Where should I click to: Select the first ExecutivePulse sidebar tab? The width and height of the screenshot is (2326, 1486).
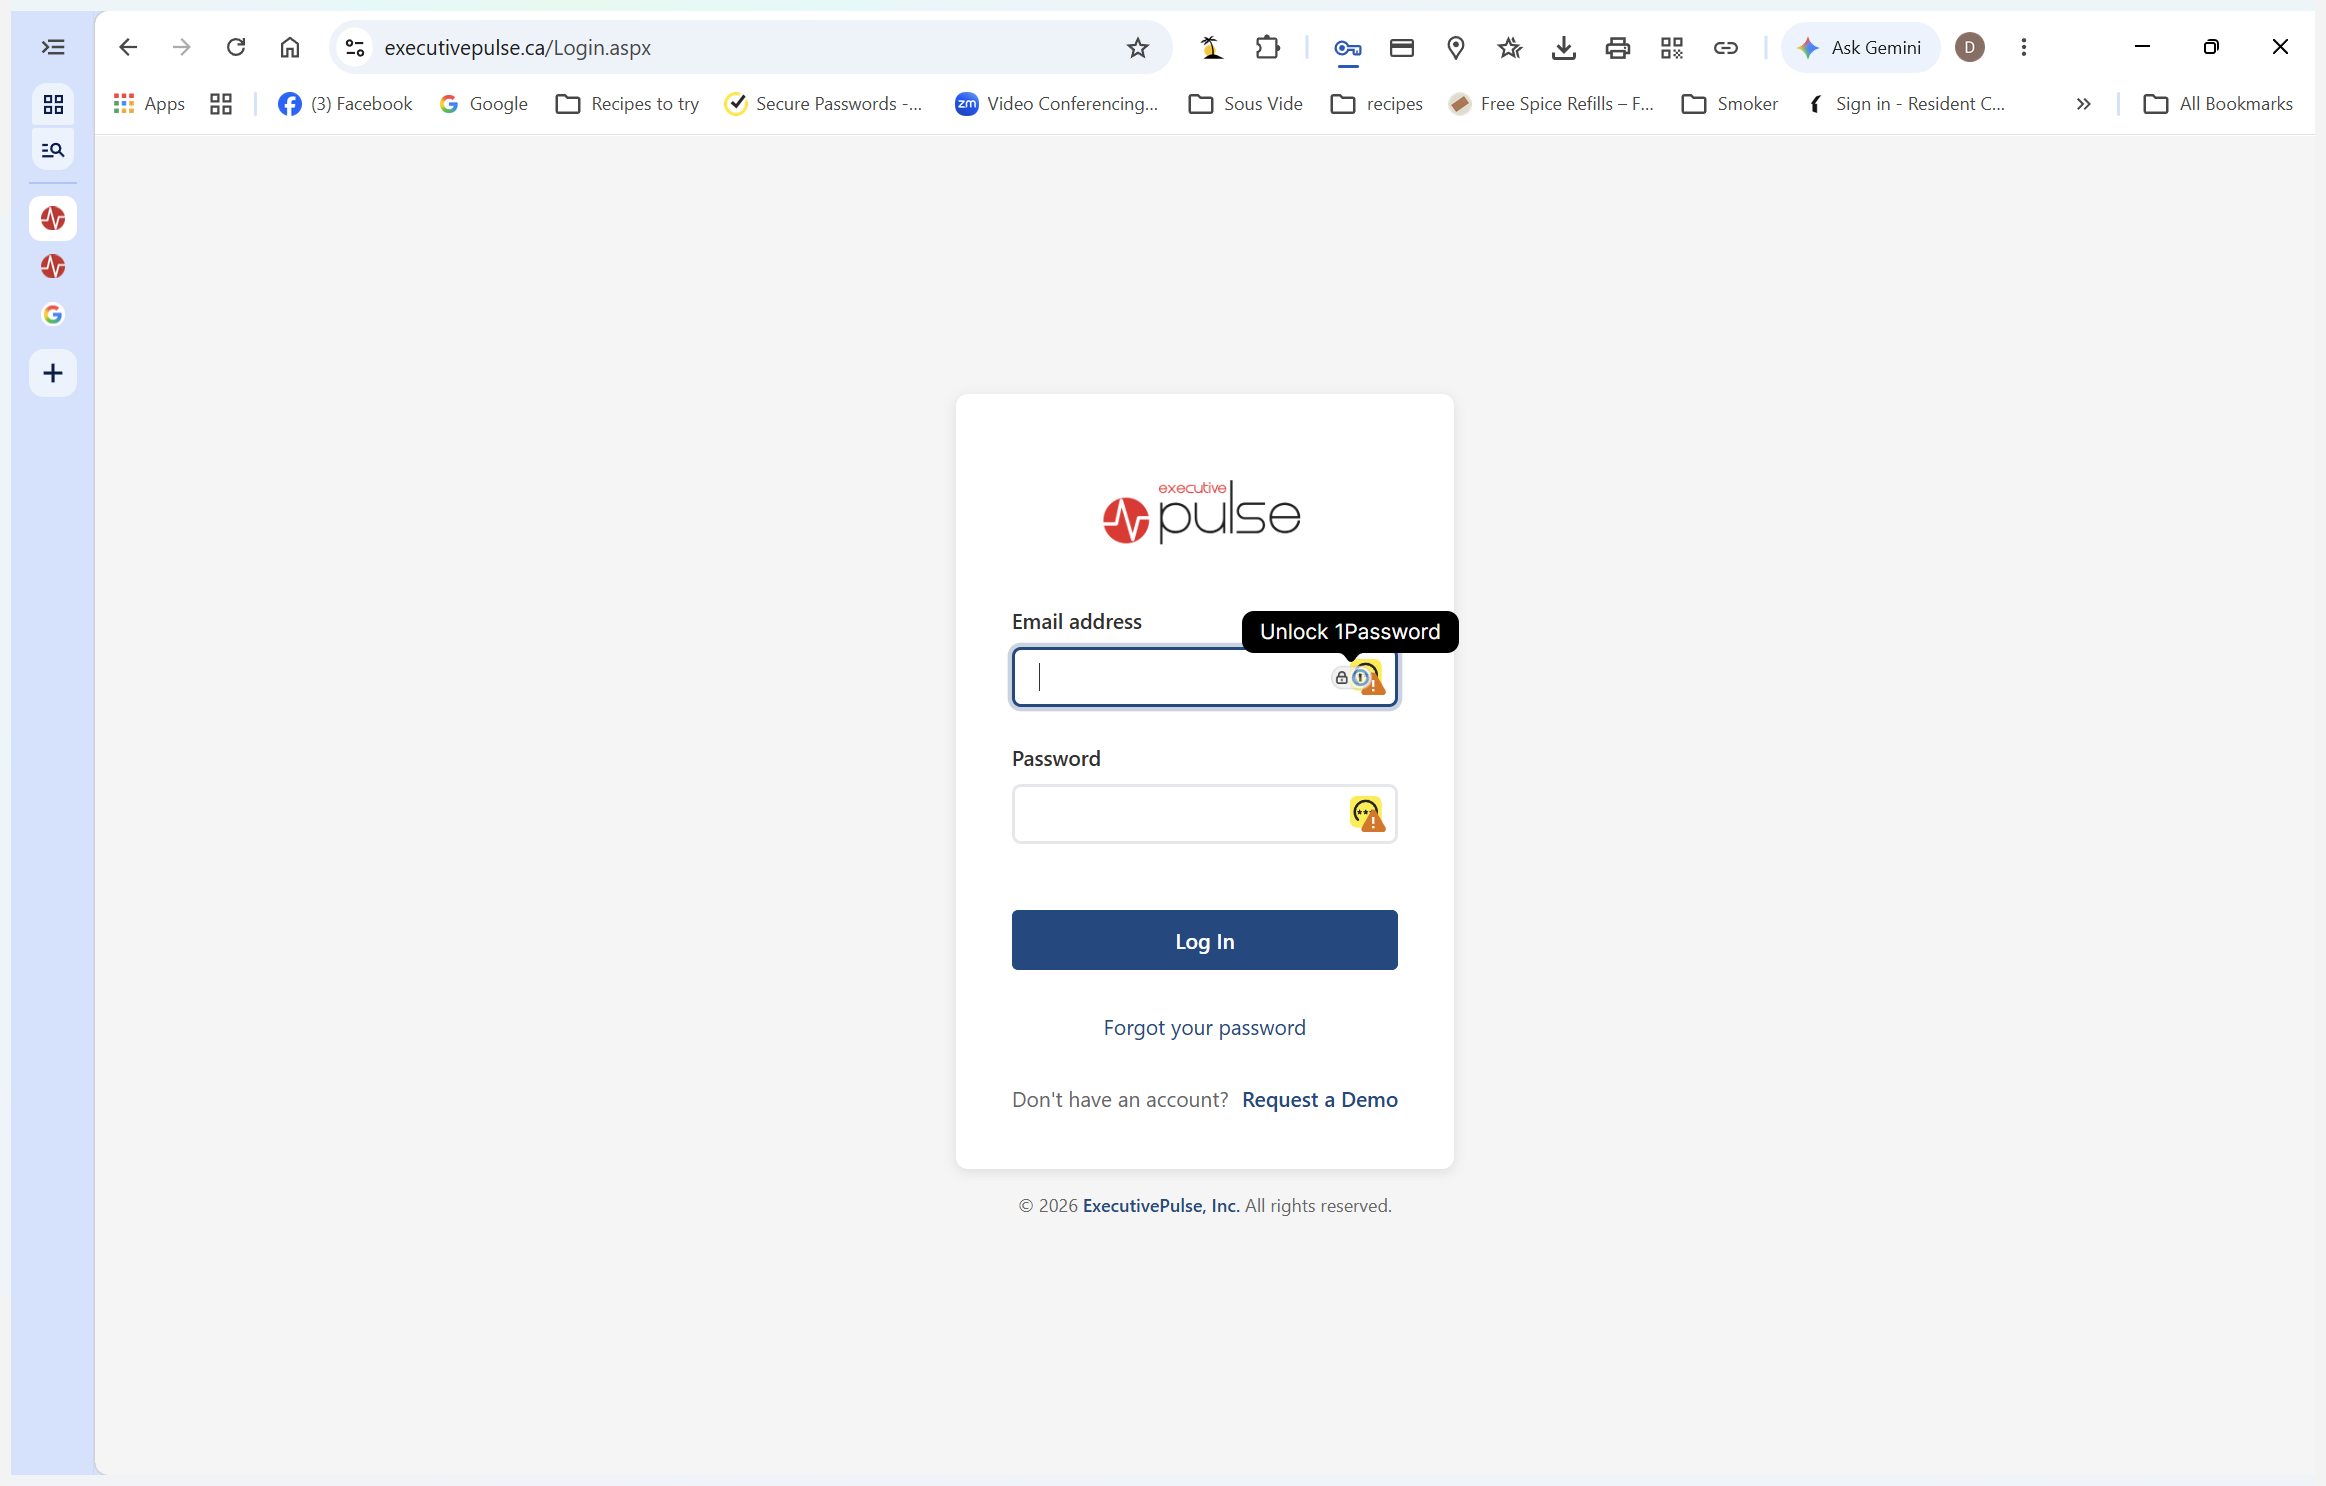click(x=53, y=218)
